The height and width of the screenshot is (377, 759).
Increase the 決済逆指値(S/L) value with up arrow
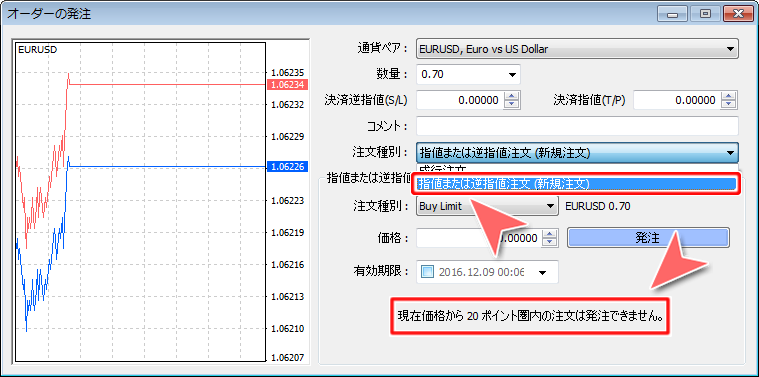tap(511, 96)
